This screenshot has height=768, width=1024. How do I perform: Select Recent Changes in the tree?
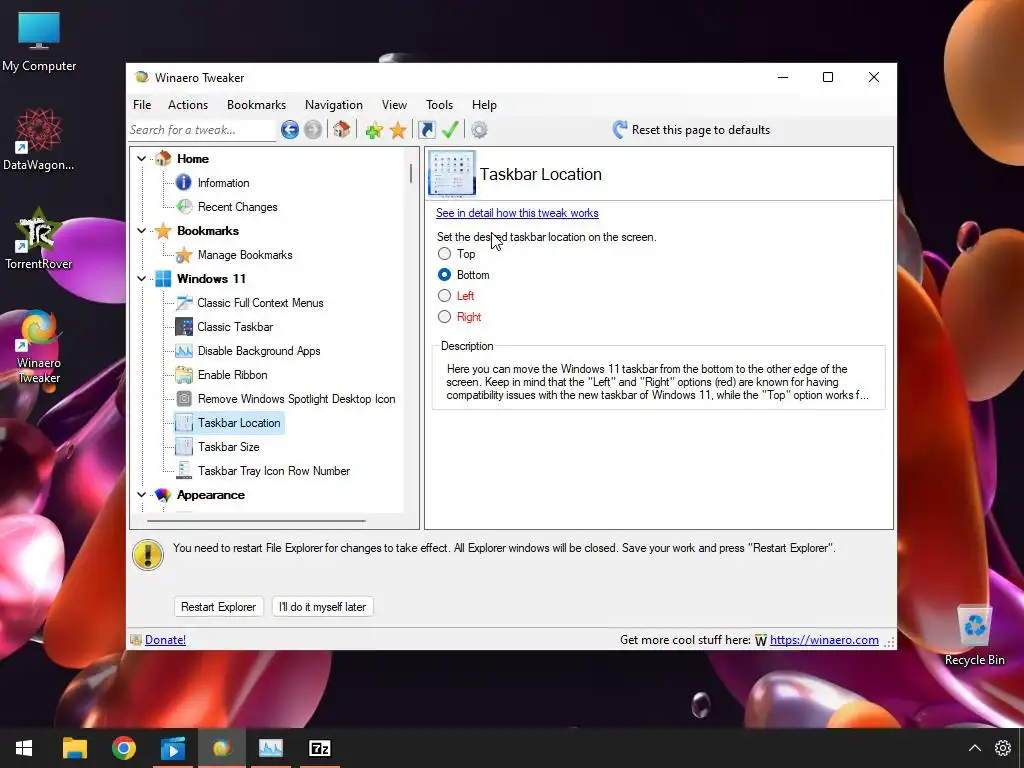(x=238, y=207)
